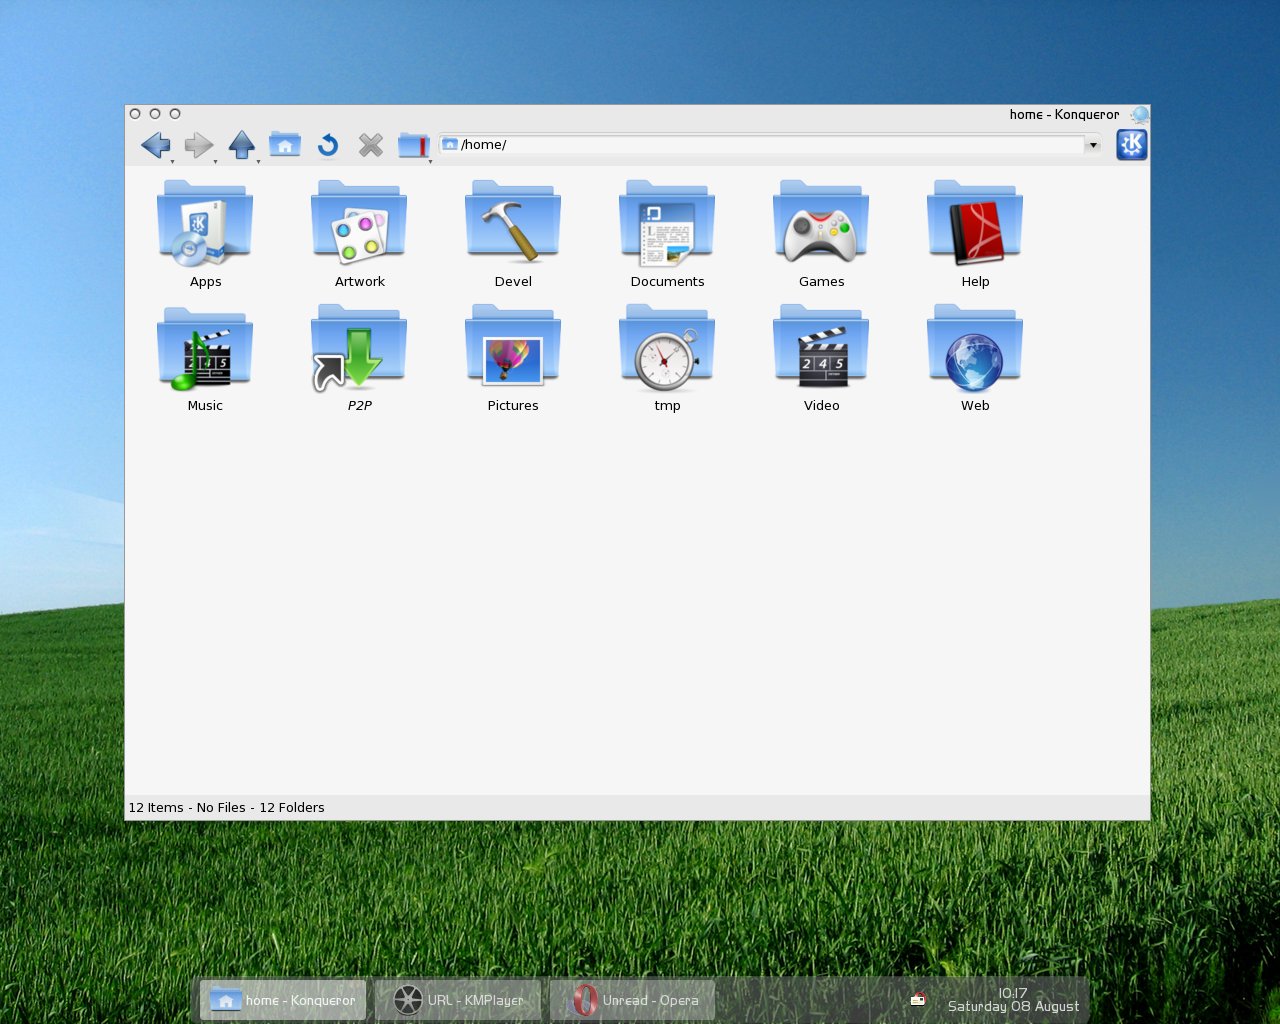Open the Games folder
The image size is (1280, 1024).
pos(821,235)
